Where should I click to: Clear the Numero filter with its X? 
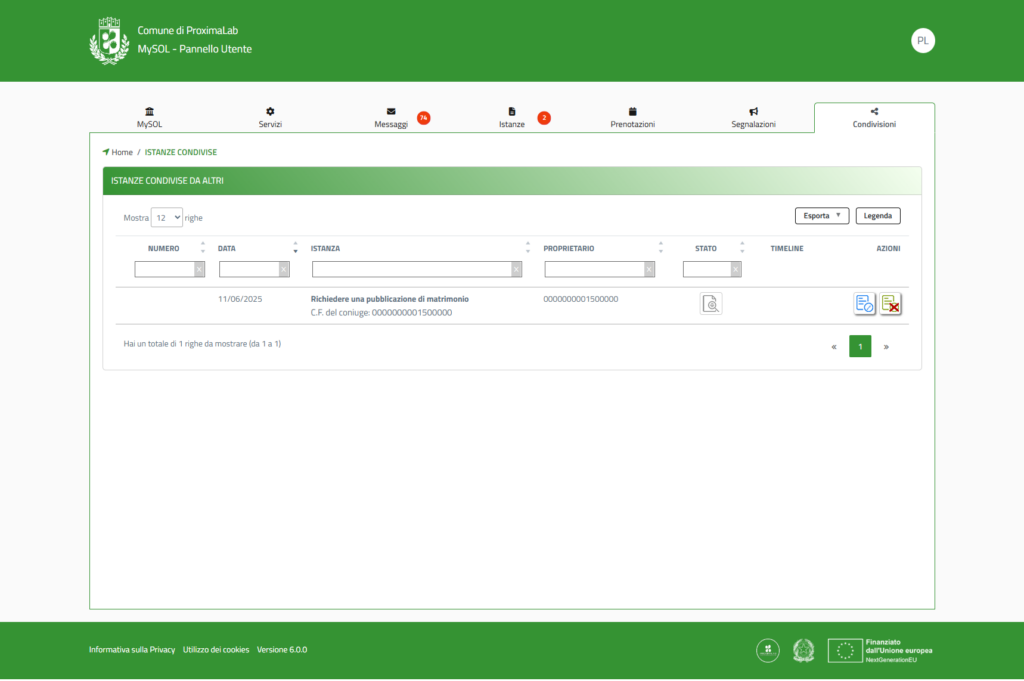point(199,269)
